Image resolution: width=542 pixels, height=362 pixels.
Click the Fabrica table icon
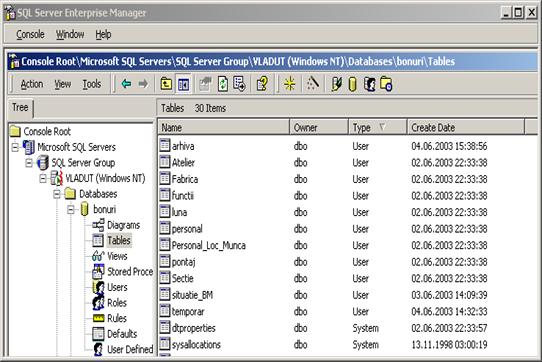165,178
